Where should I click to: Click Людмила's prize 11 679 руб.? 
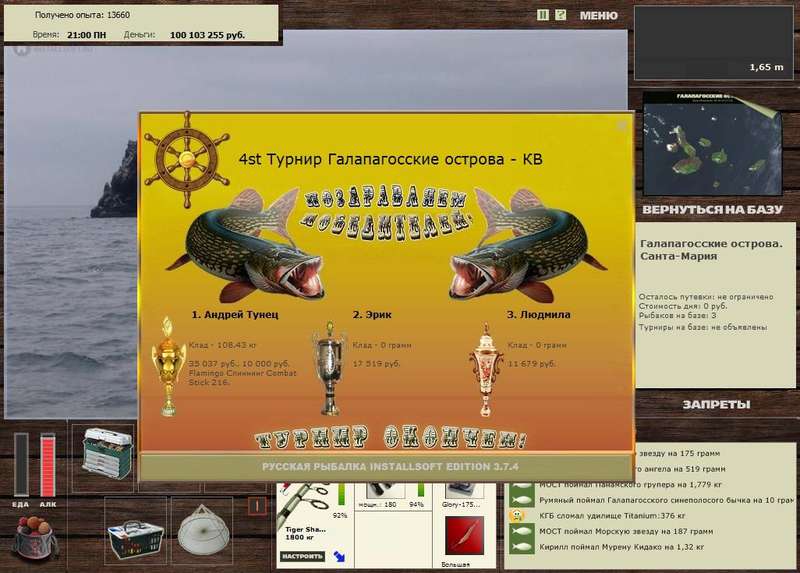tap(531, 364)
